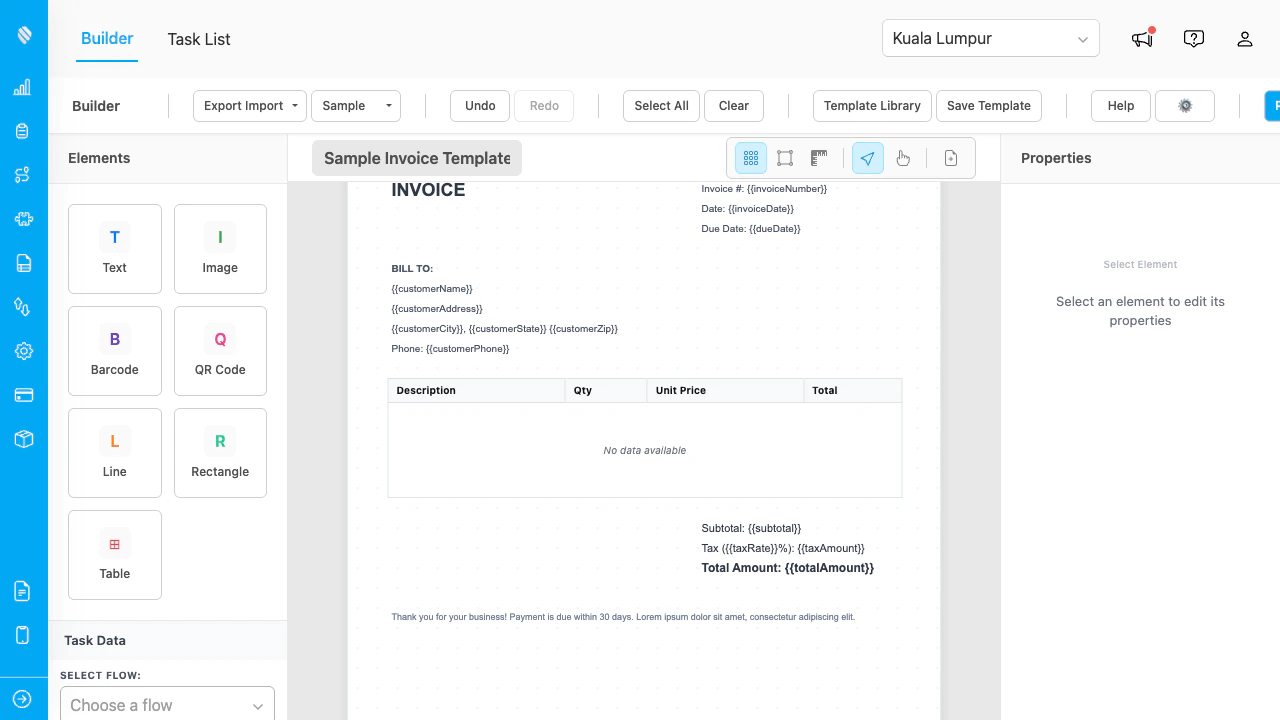Click the ruler measurement icon
Image resolution: width=1280 pixels, height=720 pixels.
pos(818,158)
